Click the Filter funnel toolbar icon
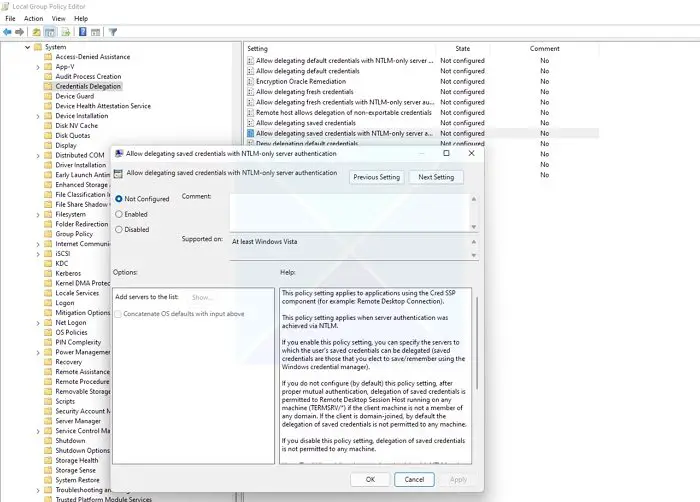The image size is (700, 502). click(x=113, y=32)
